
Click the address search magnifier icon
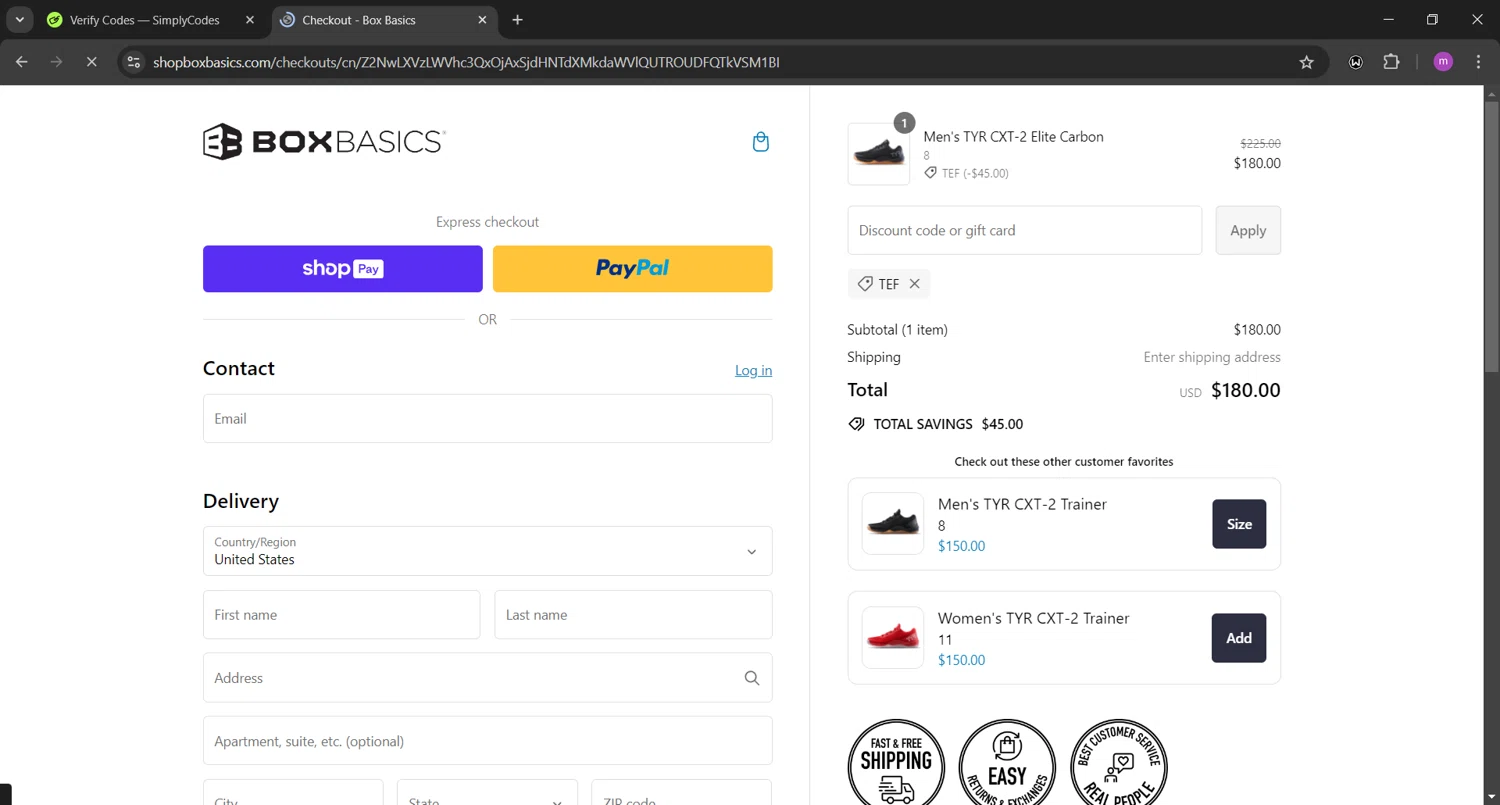click(x=752, y=678)
